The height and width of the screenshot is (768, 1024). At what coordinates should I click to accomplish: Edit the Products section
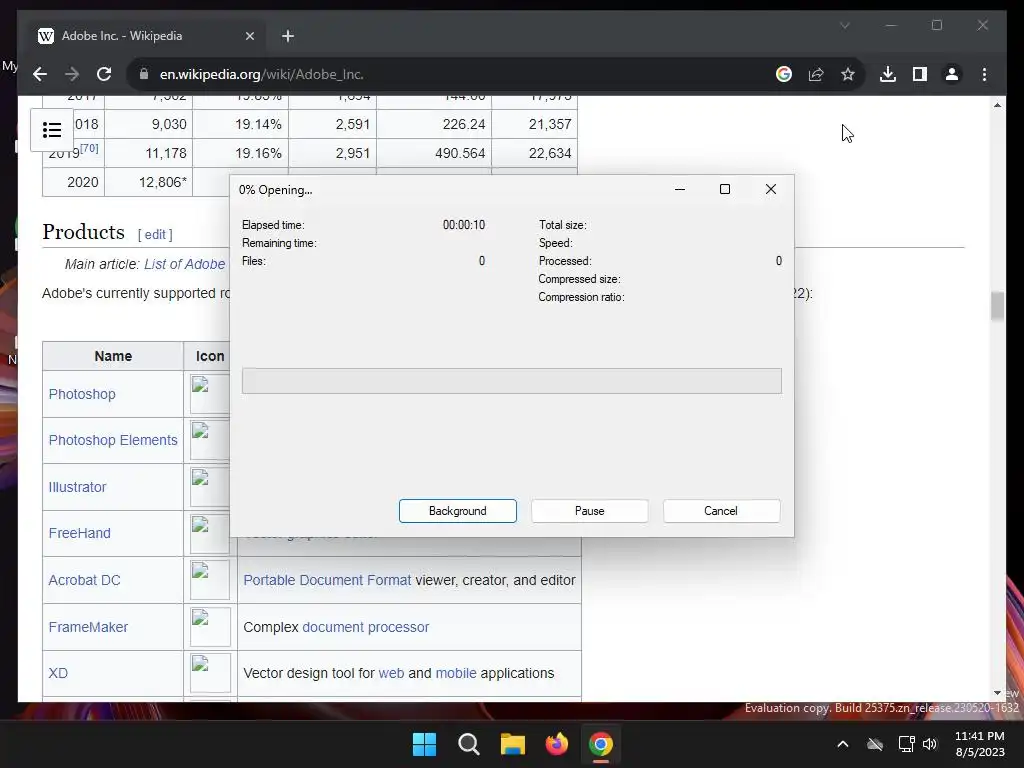155,234
